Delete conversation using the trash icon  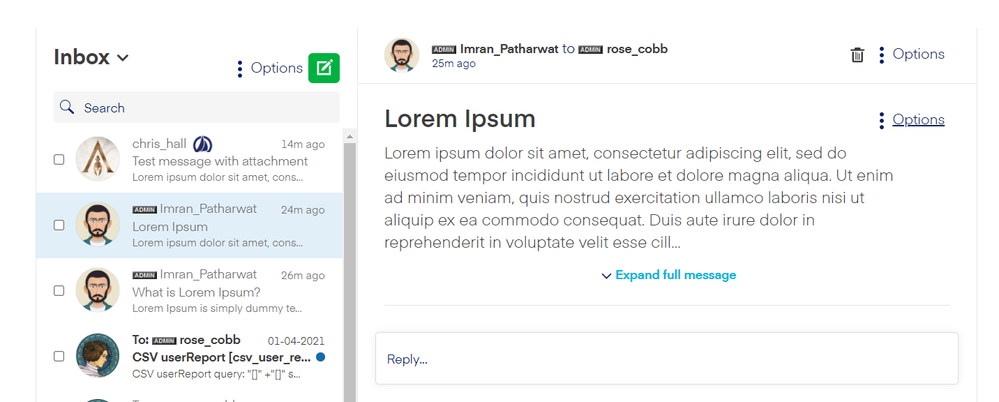(x=857, y=55)
